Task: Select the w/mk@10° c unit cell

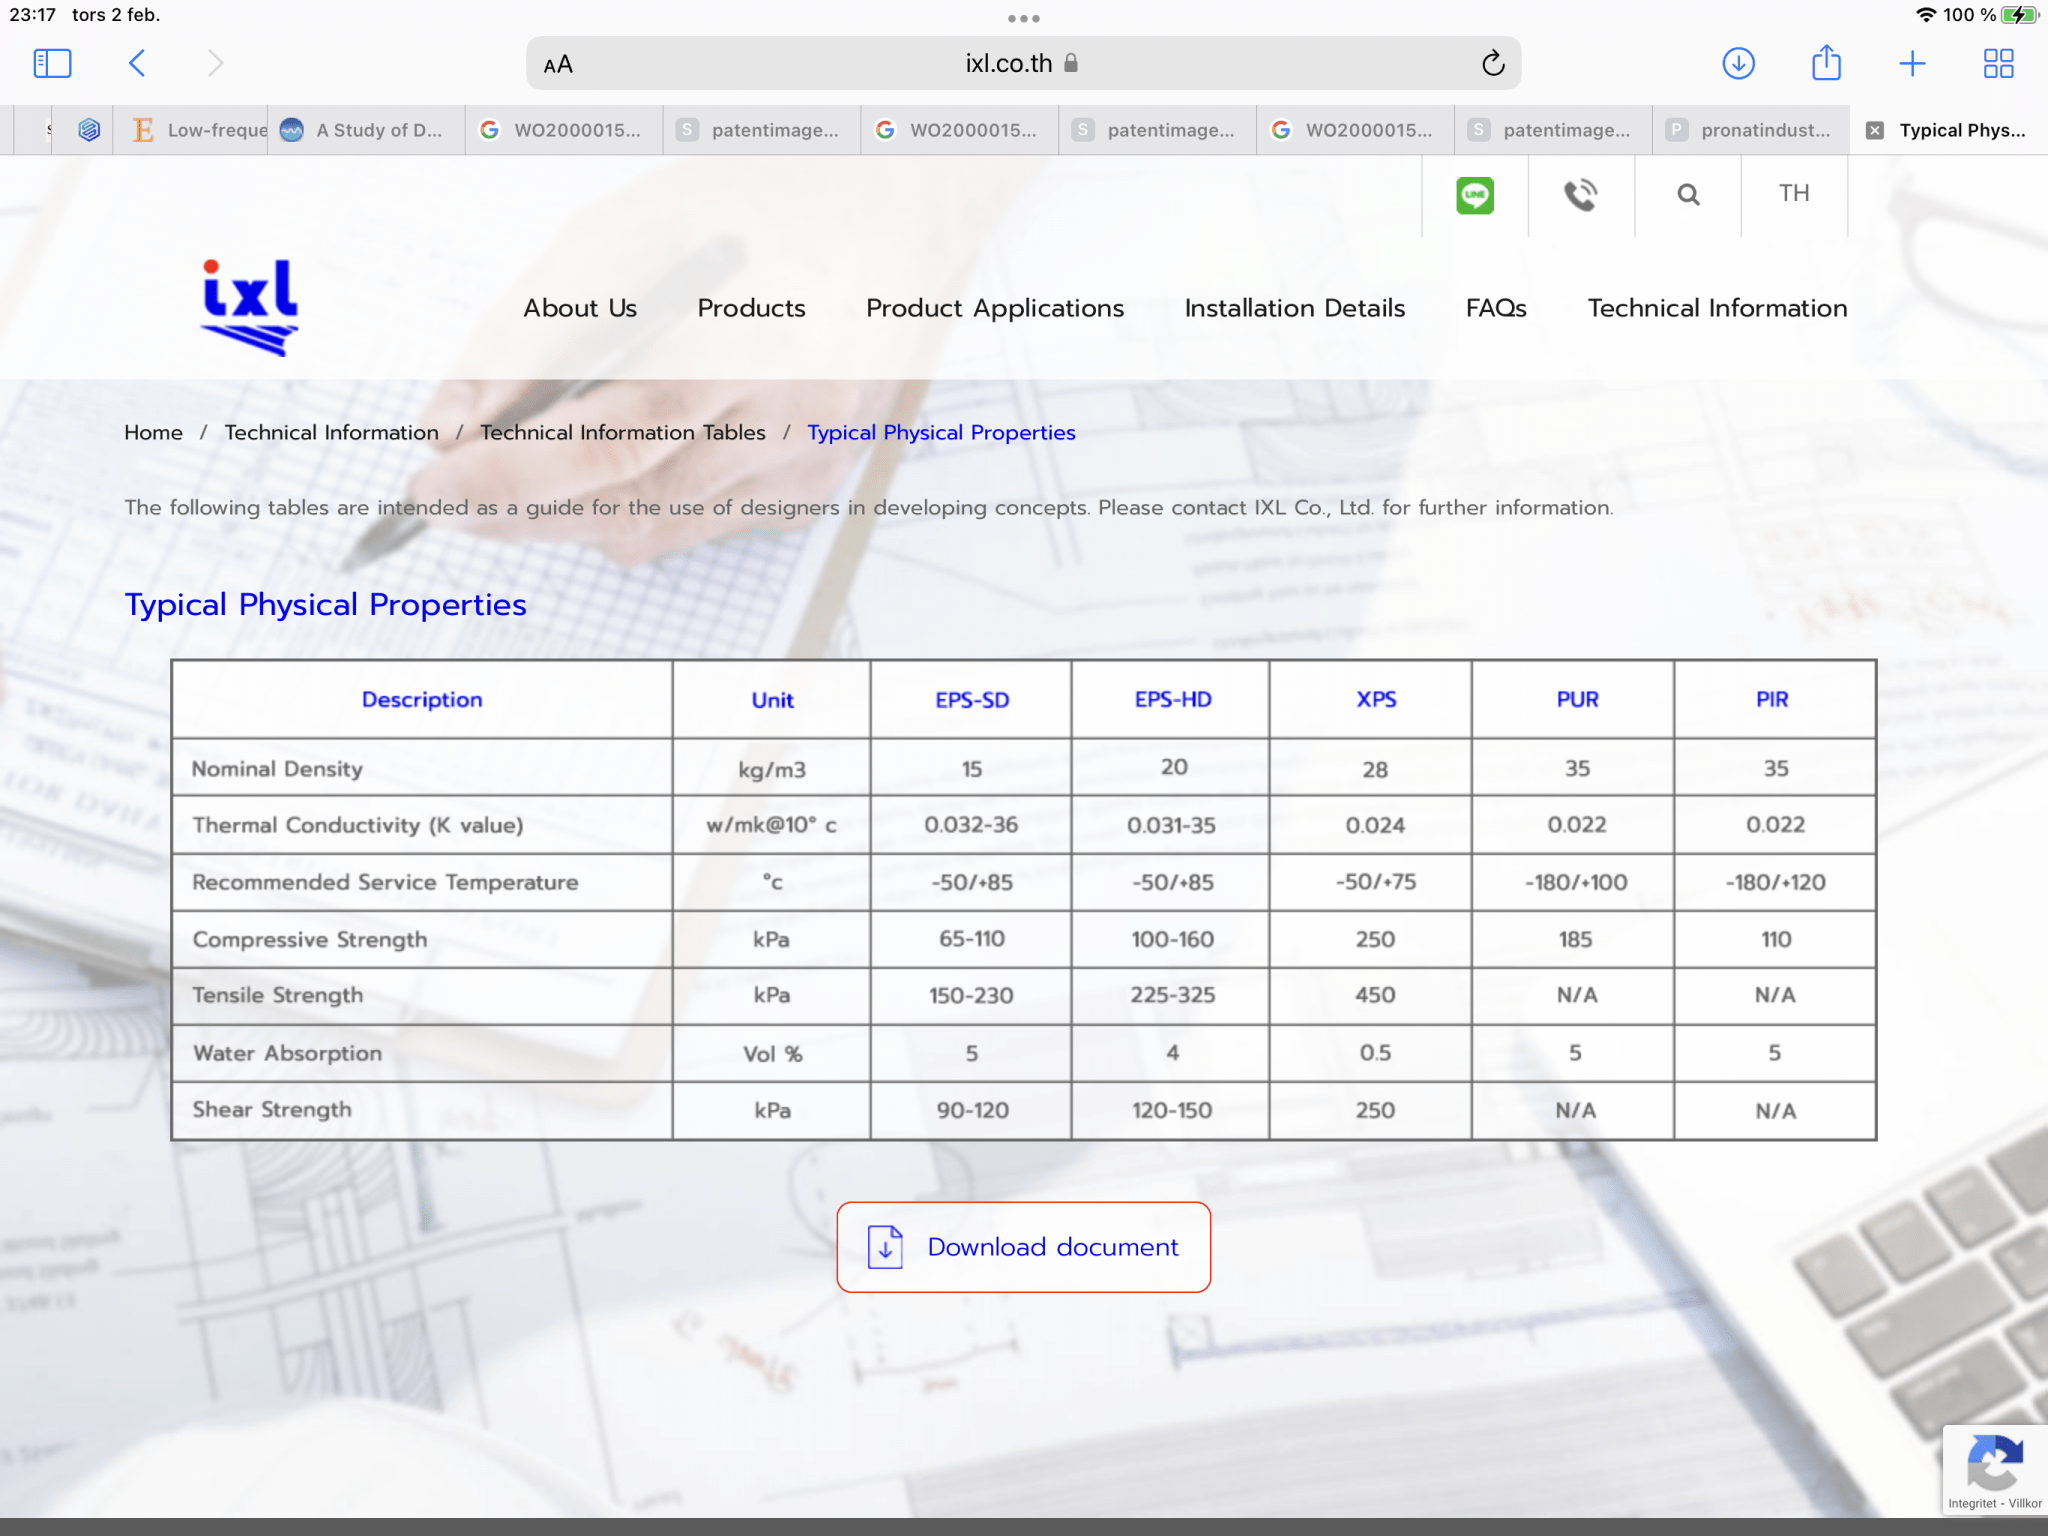Action: pos(771,825)
